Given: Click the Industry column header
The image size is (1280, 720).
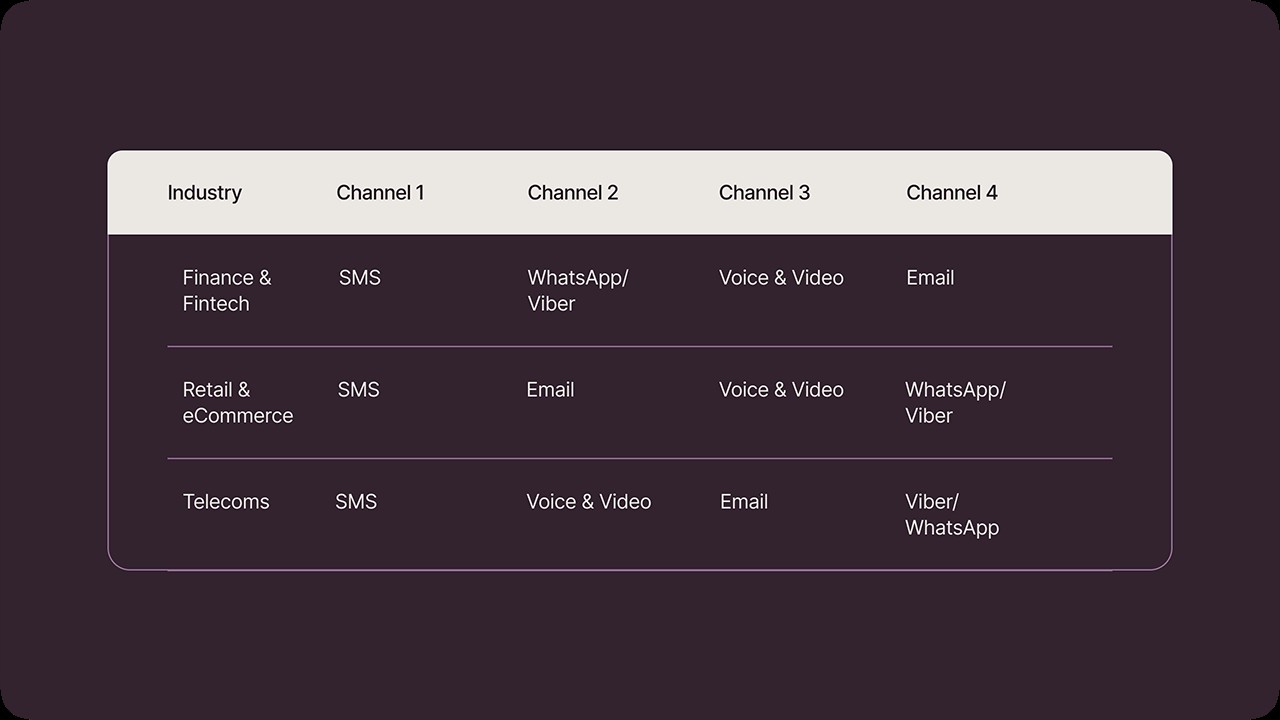Looking at the screenshot, I should pyautogui.click(x=204, y=193).
